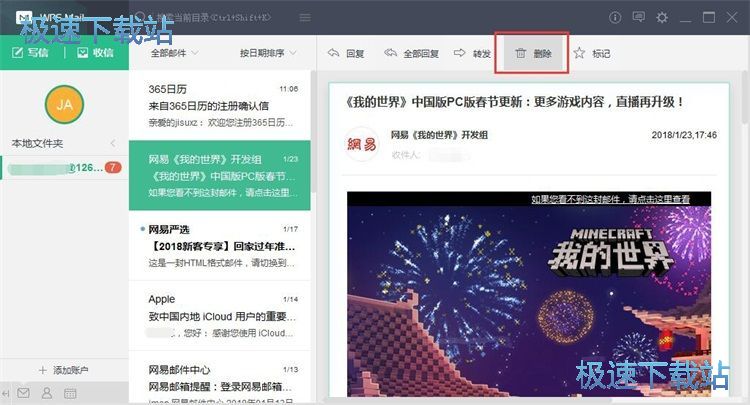
Task: Click the 写信 compose button
Action: click(x=31, y=53)
